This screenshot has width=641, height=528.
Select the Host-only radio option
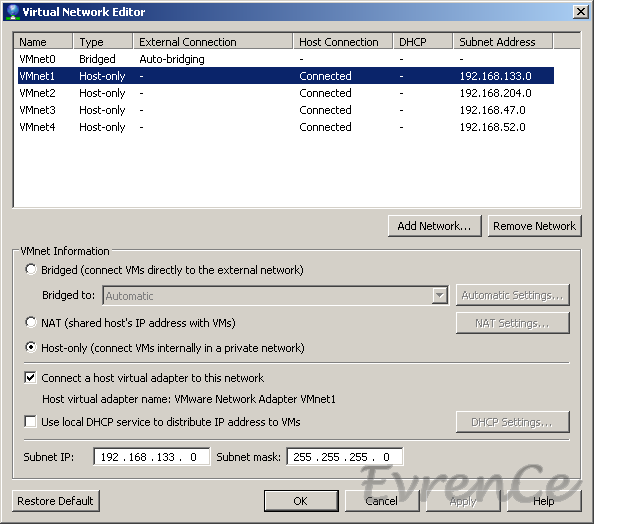pyautogui.click(x=32, y=348)
